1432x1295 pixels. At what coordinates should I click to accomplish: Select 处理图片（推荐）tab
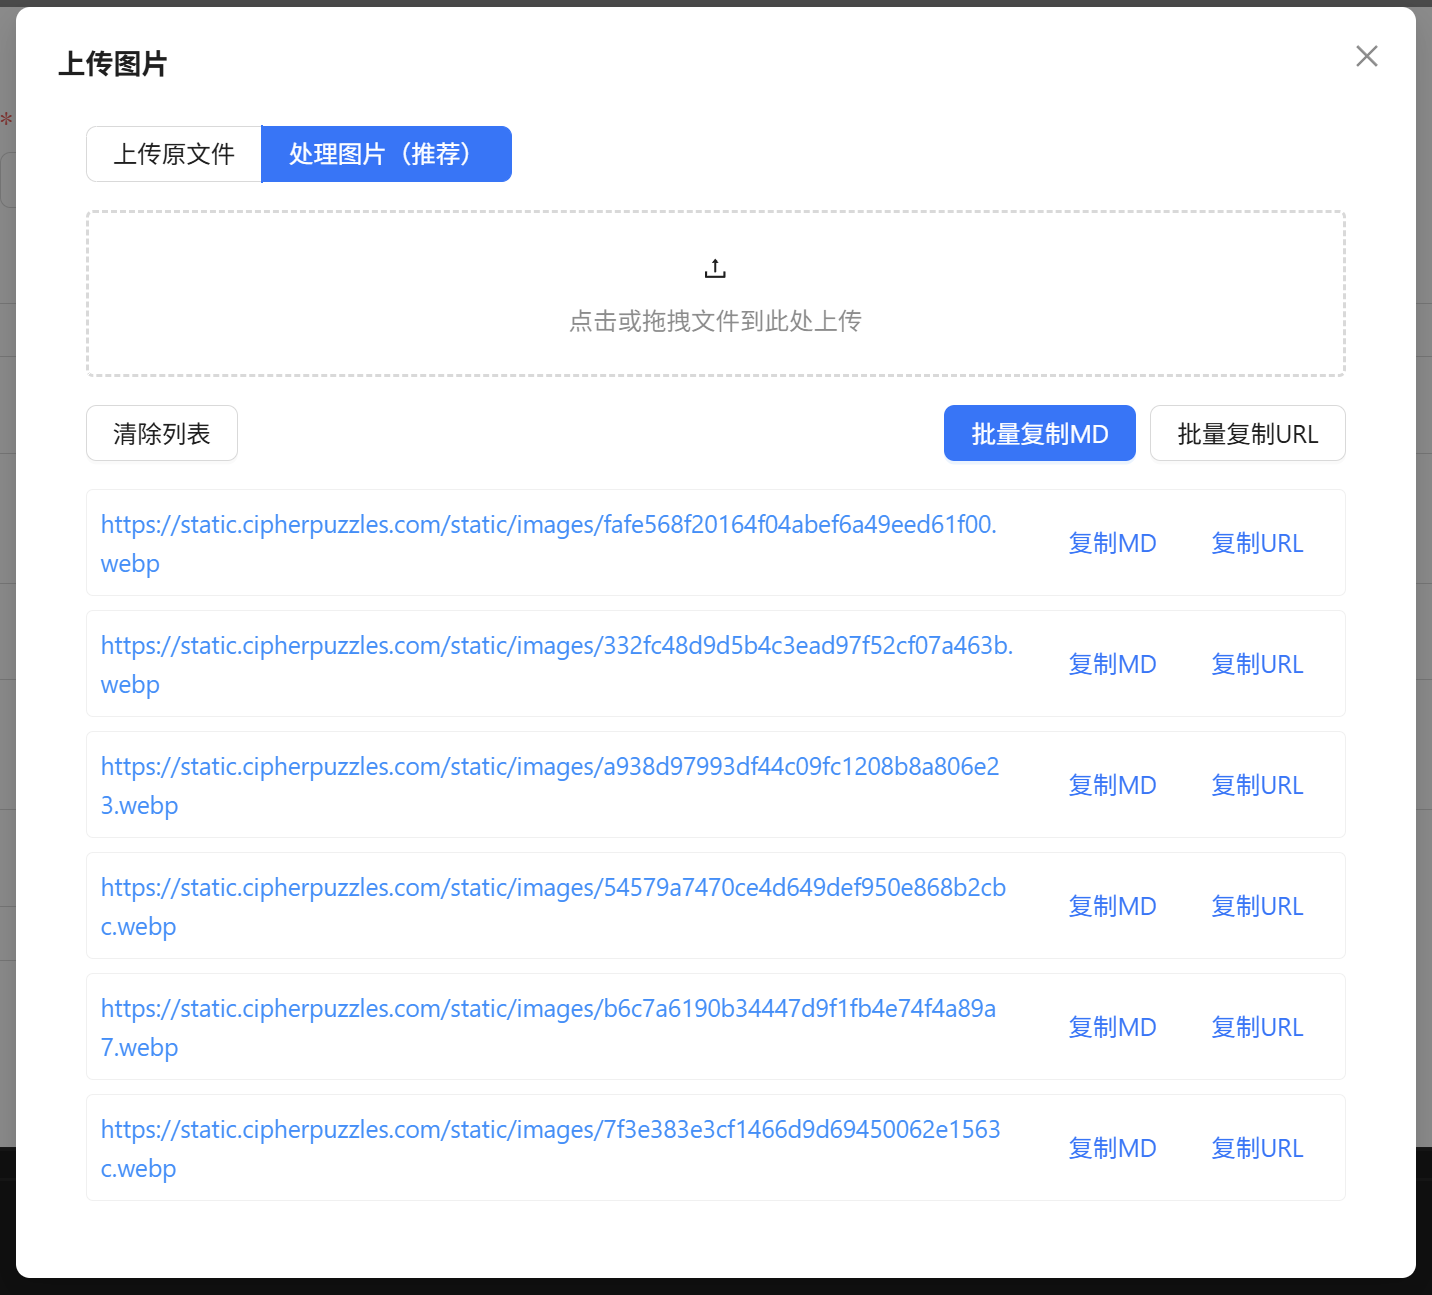pyautogui.click(x=386, y=154)
